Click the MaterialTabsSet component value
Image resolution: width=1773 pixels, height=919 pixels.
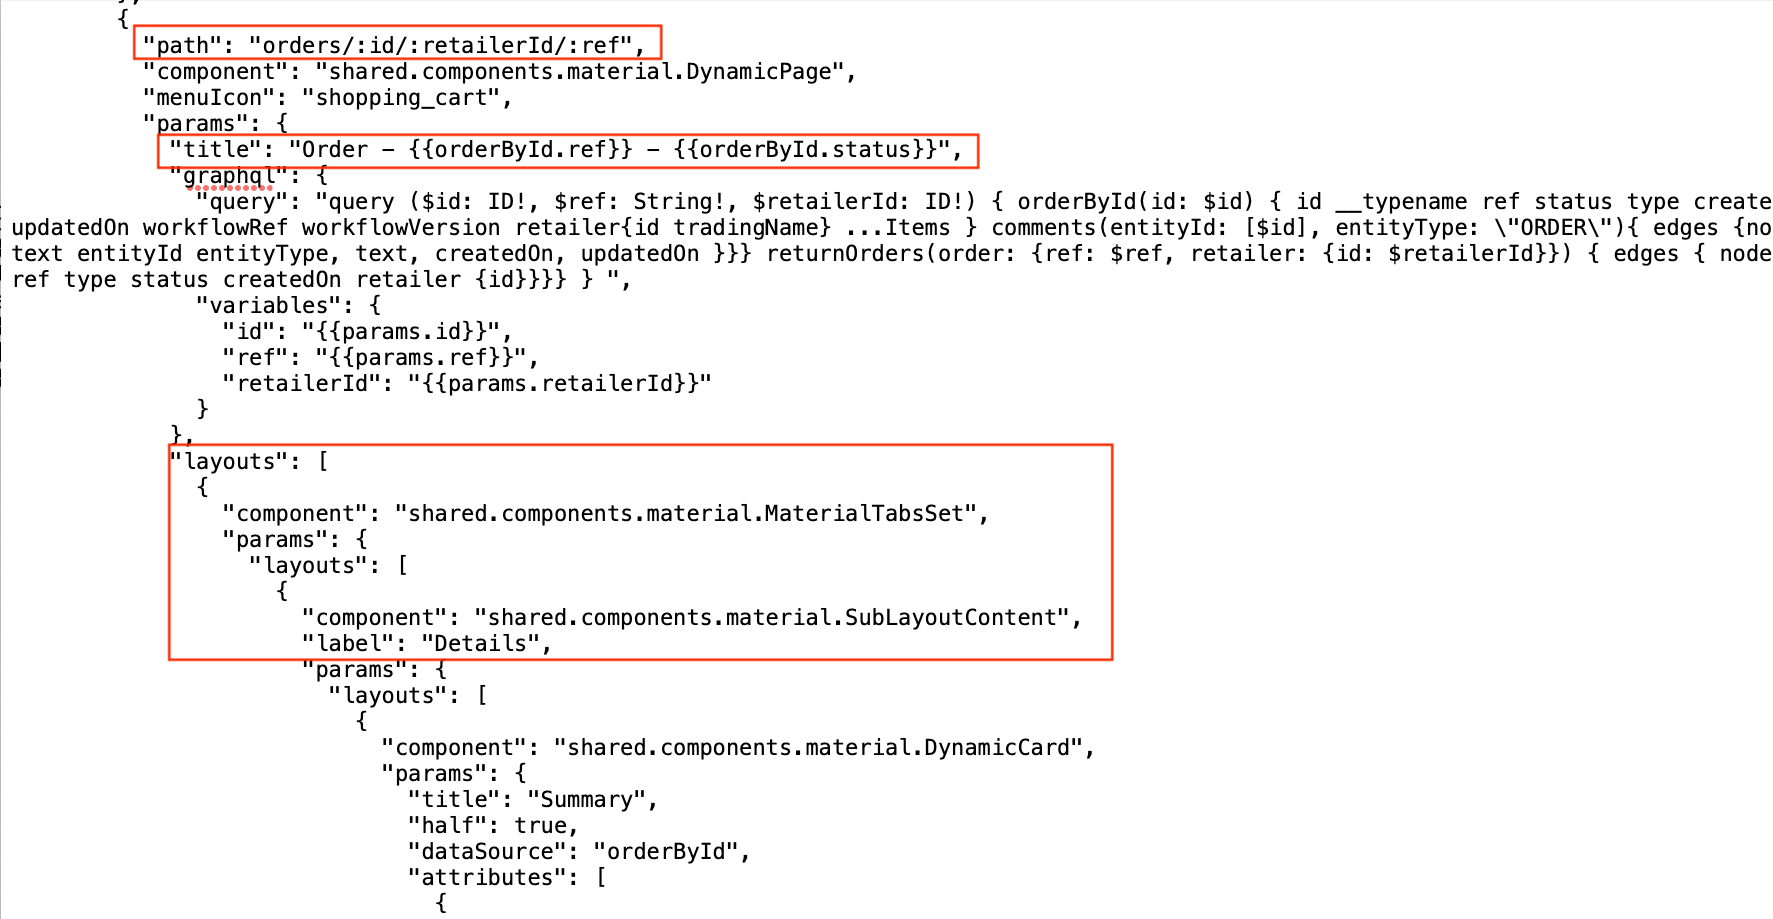(x=685, y=513)
